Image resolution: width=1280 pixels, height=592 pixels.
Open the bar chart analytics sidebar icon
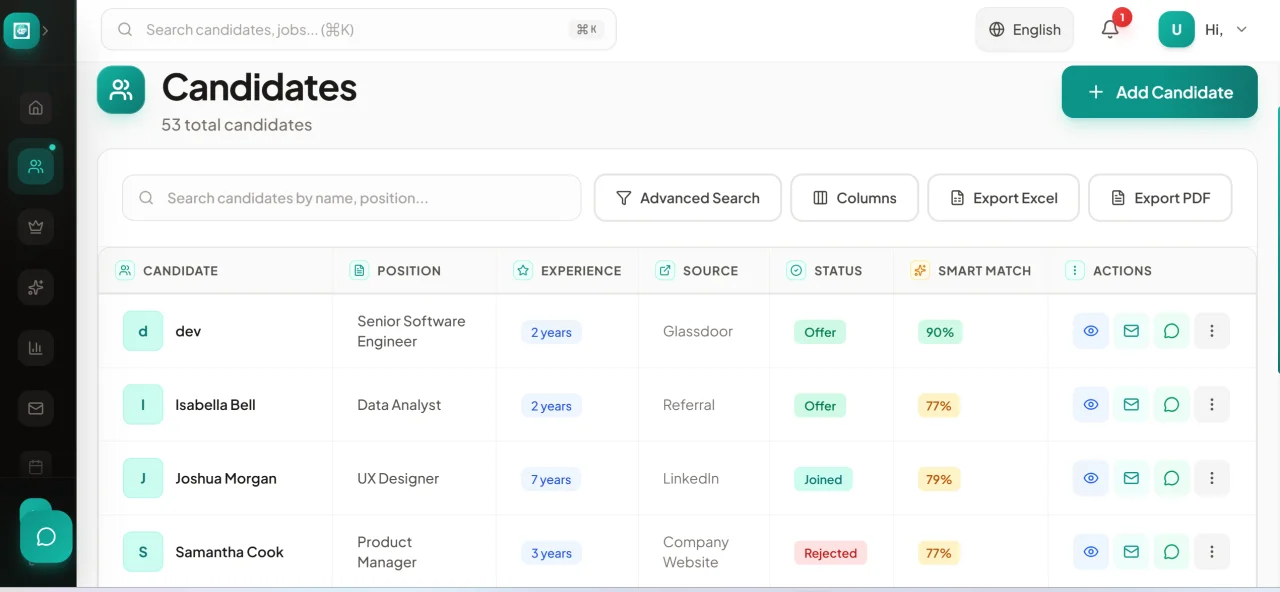pyautogui.click(x=36, y=348)
